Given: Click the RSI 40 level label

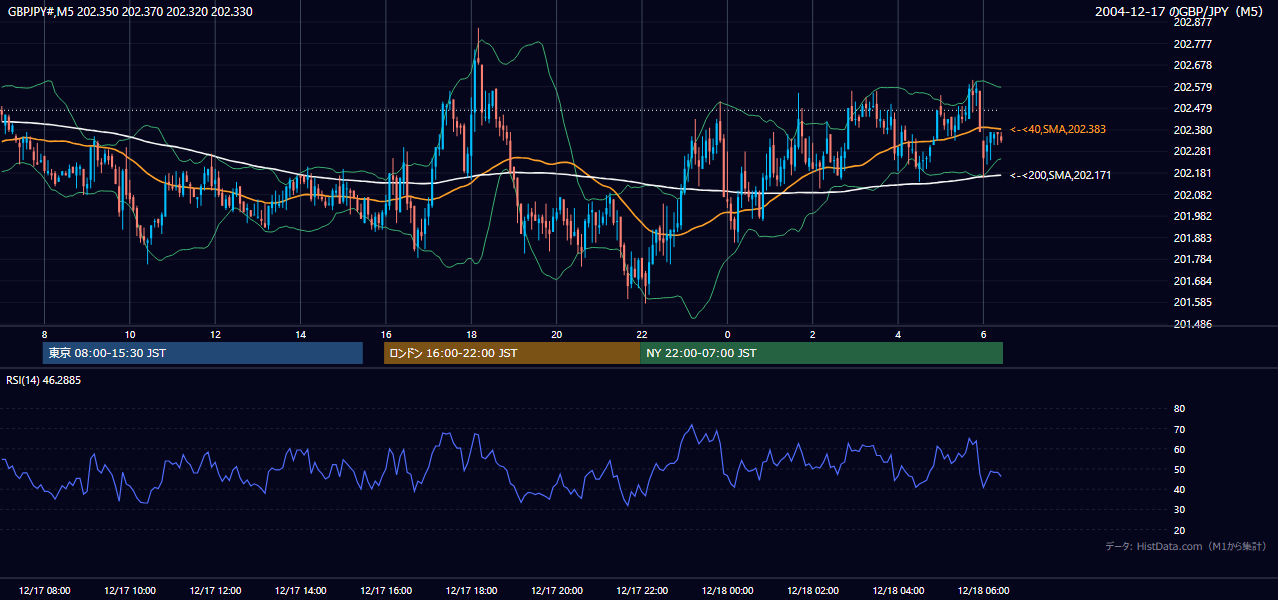Looking at the screenshot, I should tap(1179, 489).
